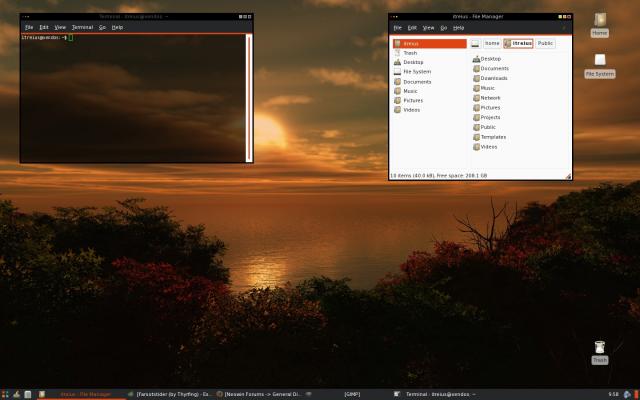Click the Public path bar button
Screen dimensions: 640x400
545,43
